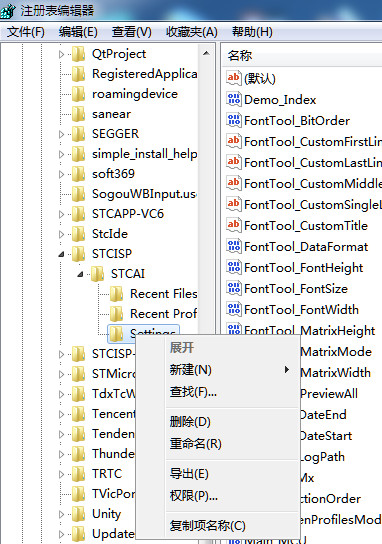Click the roamingdevice folder icon
The image size is (382, 544).
(79, 94)
